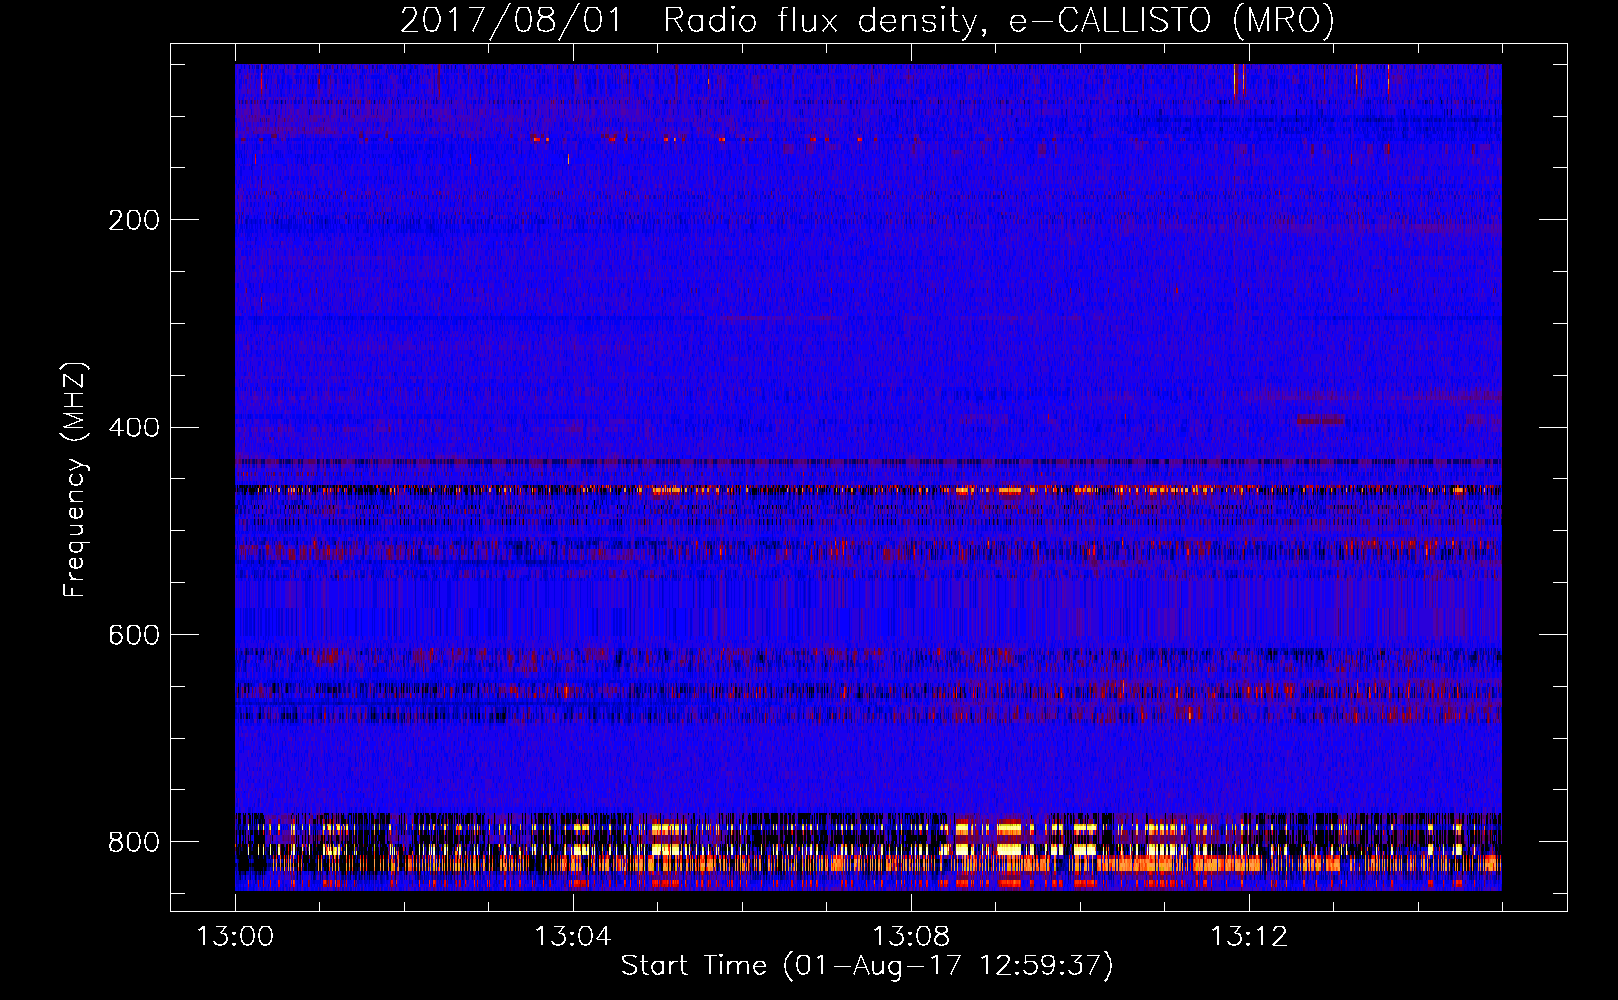1618x1000 pixels.
Task: Click the '13:08' time tick label
Action: [911, 937]
